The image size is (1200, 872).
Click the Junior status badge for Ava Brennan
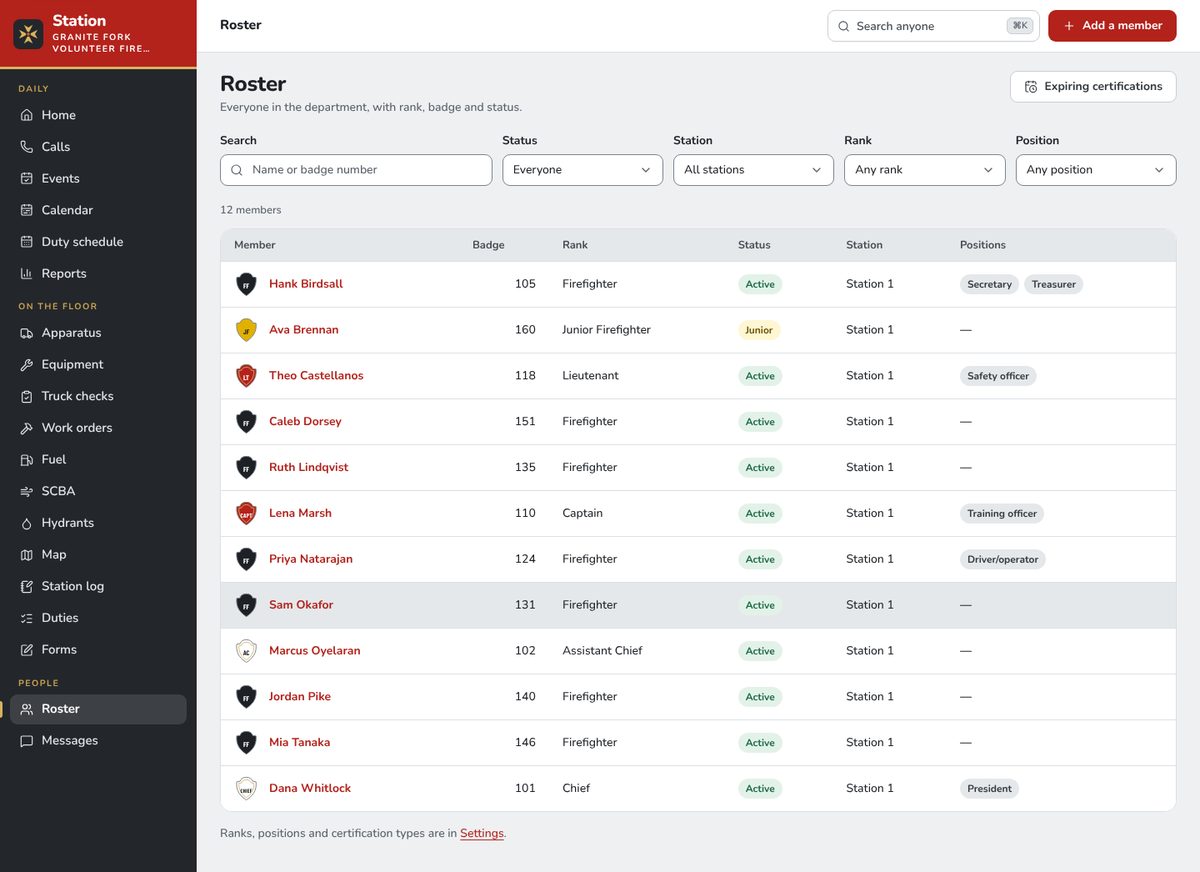(759, 330)
